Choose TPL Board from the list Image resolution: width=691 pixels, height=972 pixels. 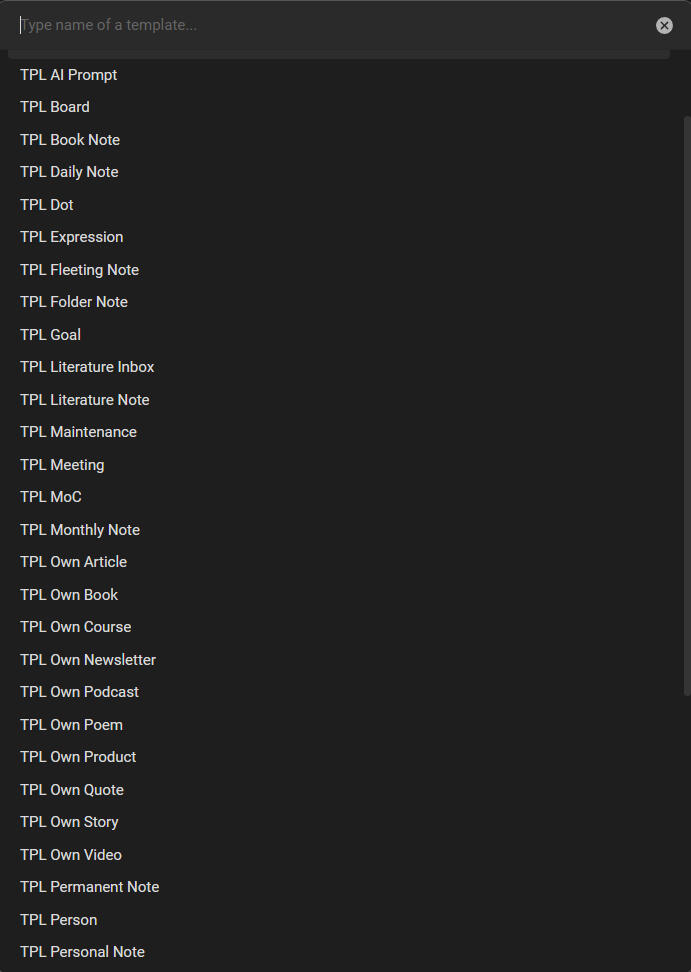point(55,107)
